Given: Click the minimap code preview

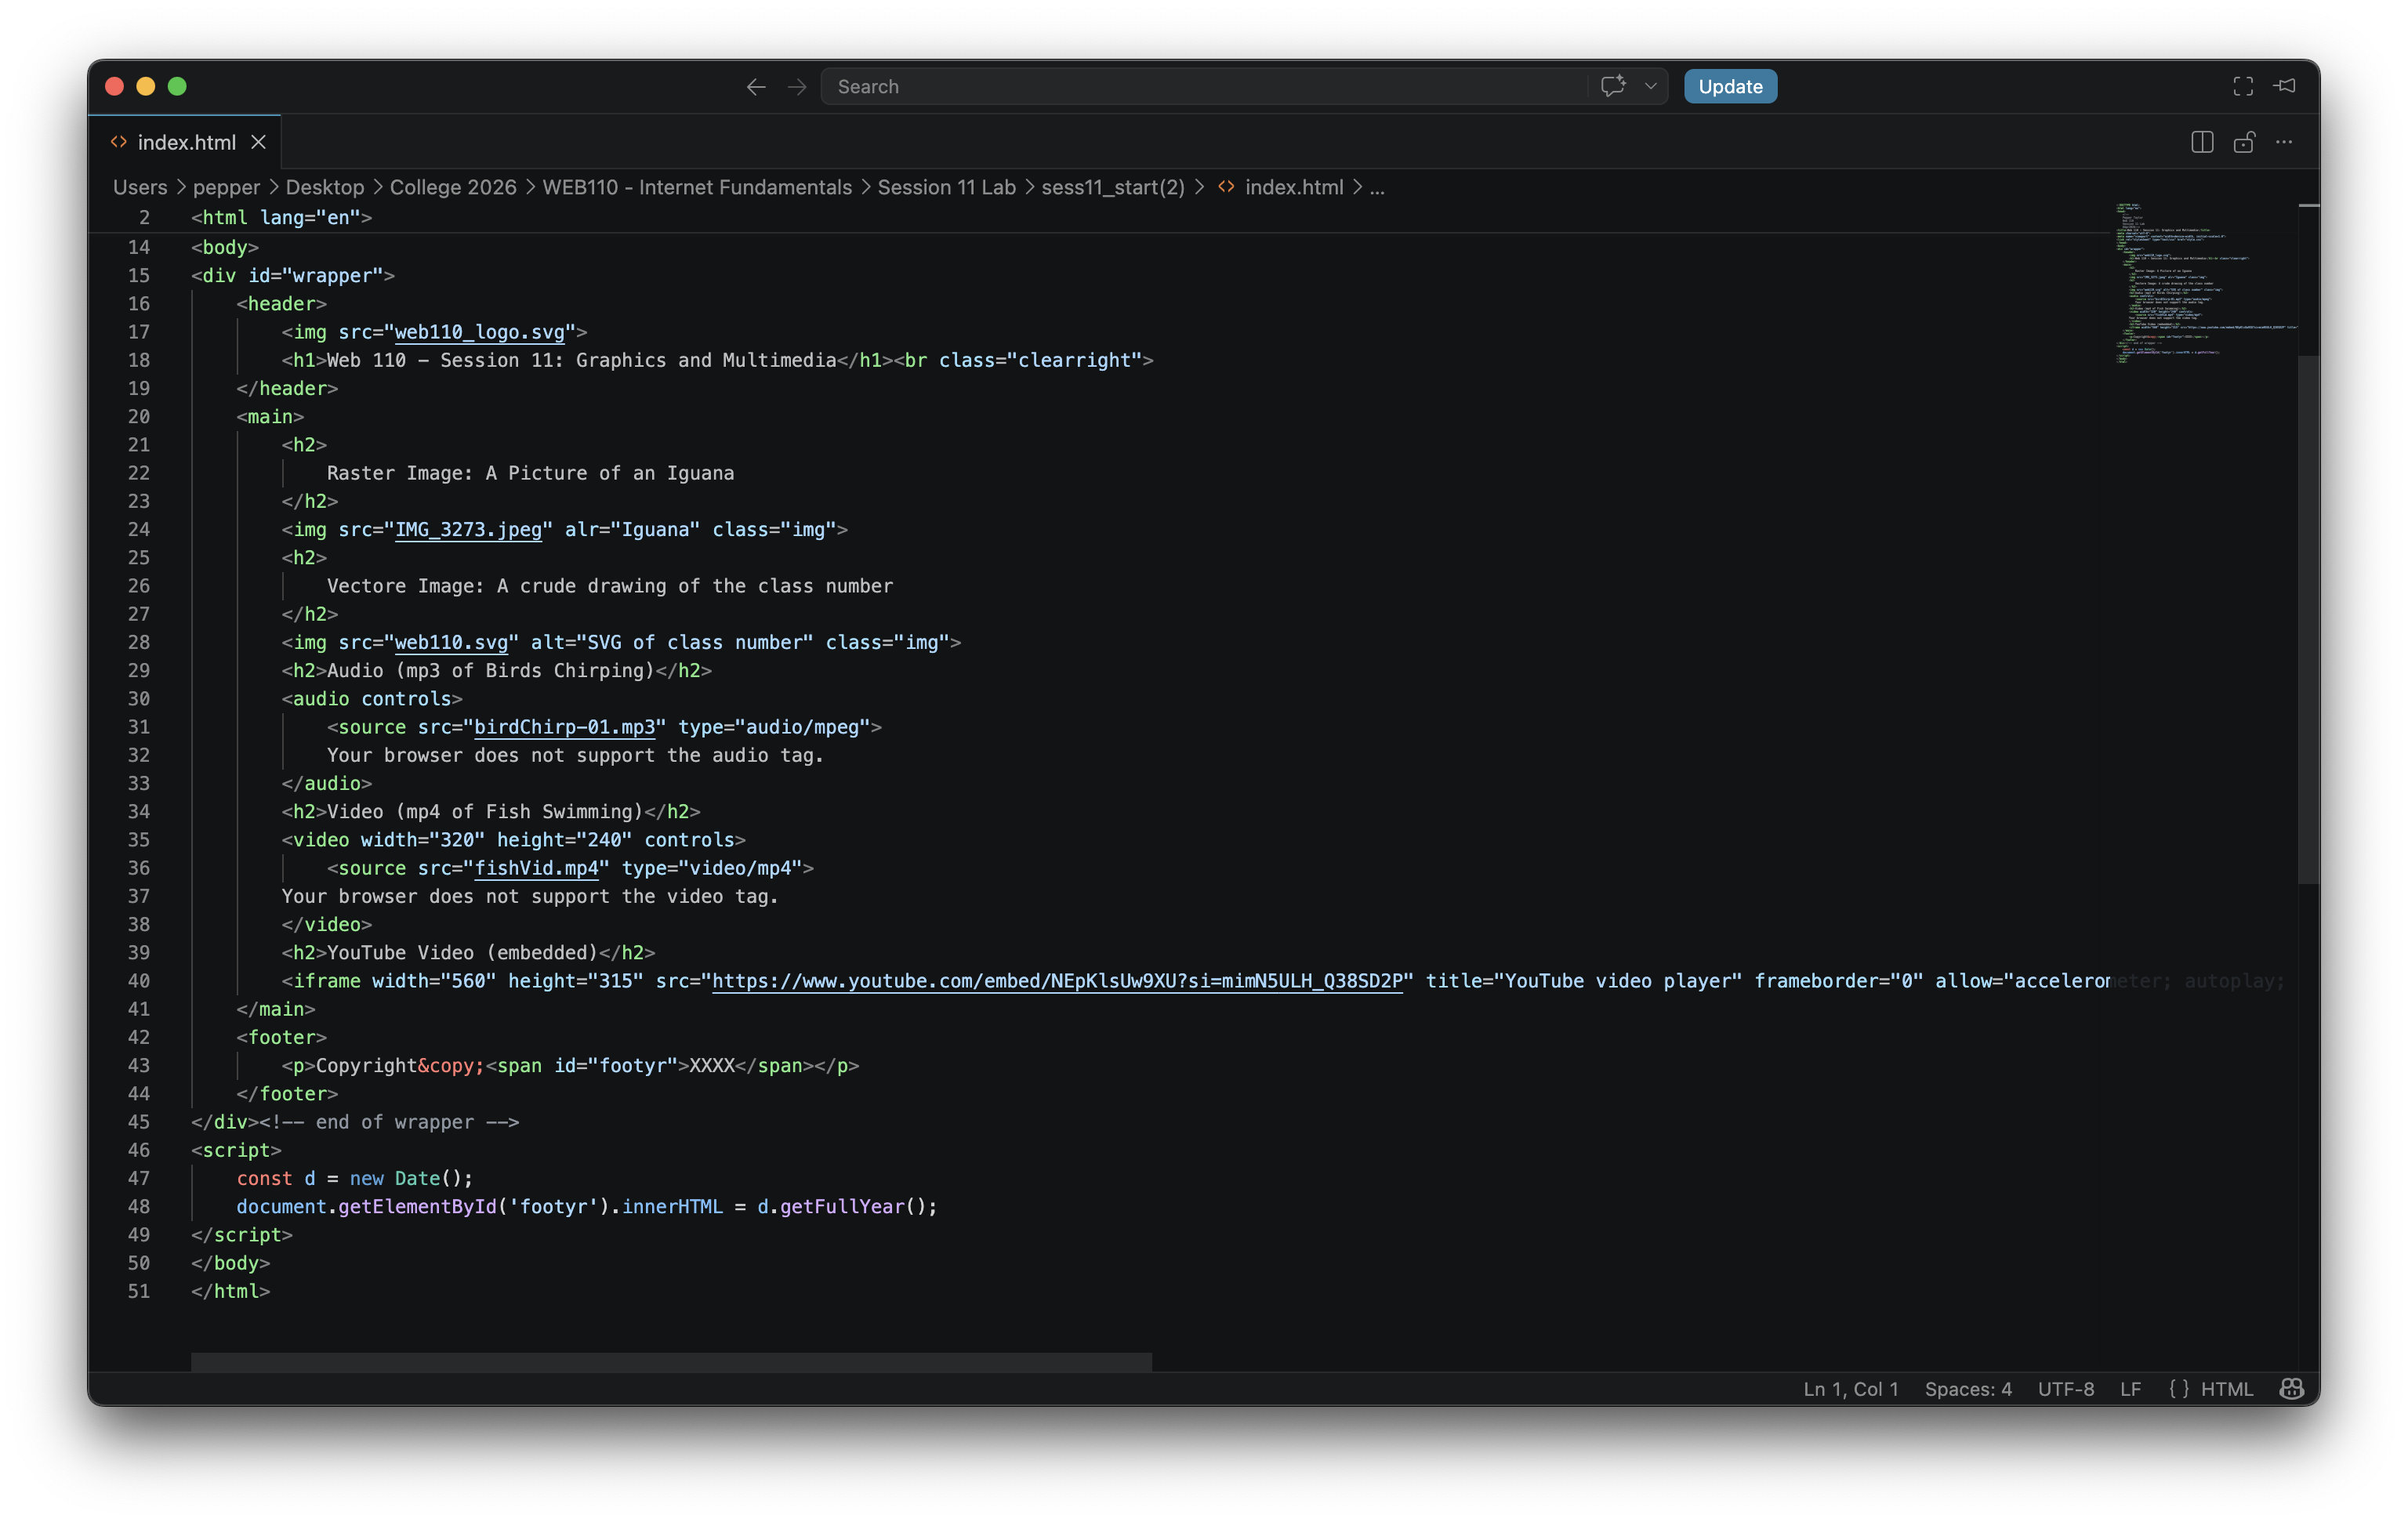Looking at the screenshot, I should [x=2204, y=283].
